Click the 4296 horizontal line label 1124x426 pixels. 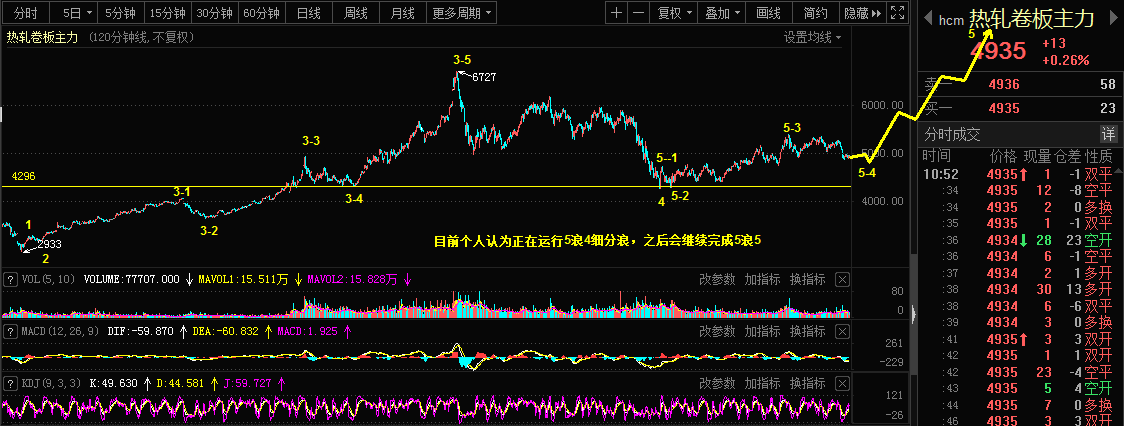pos(24,176)
